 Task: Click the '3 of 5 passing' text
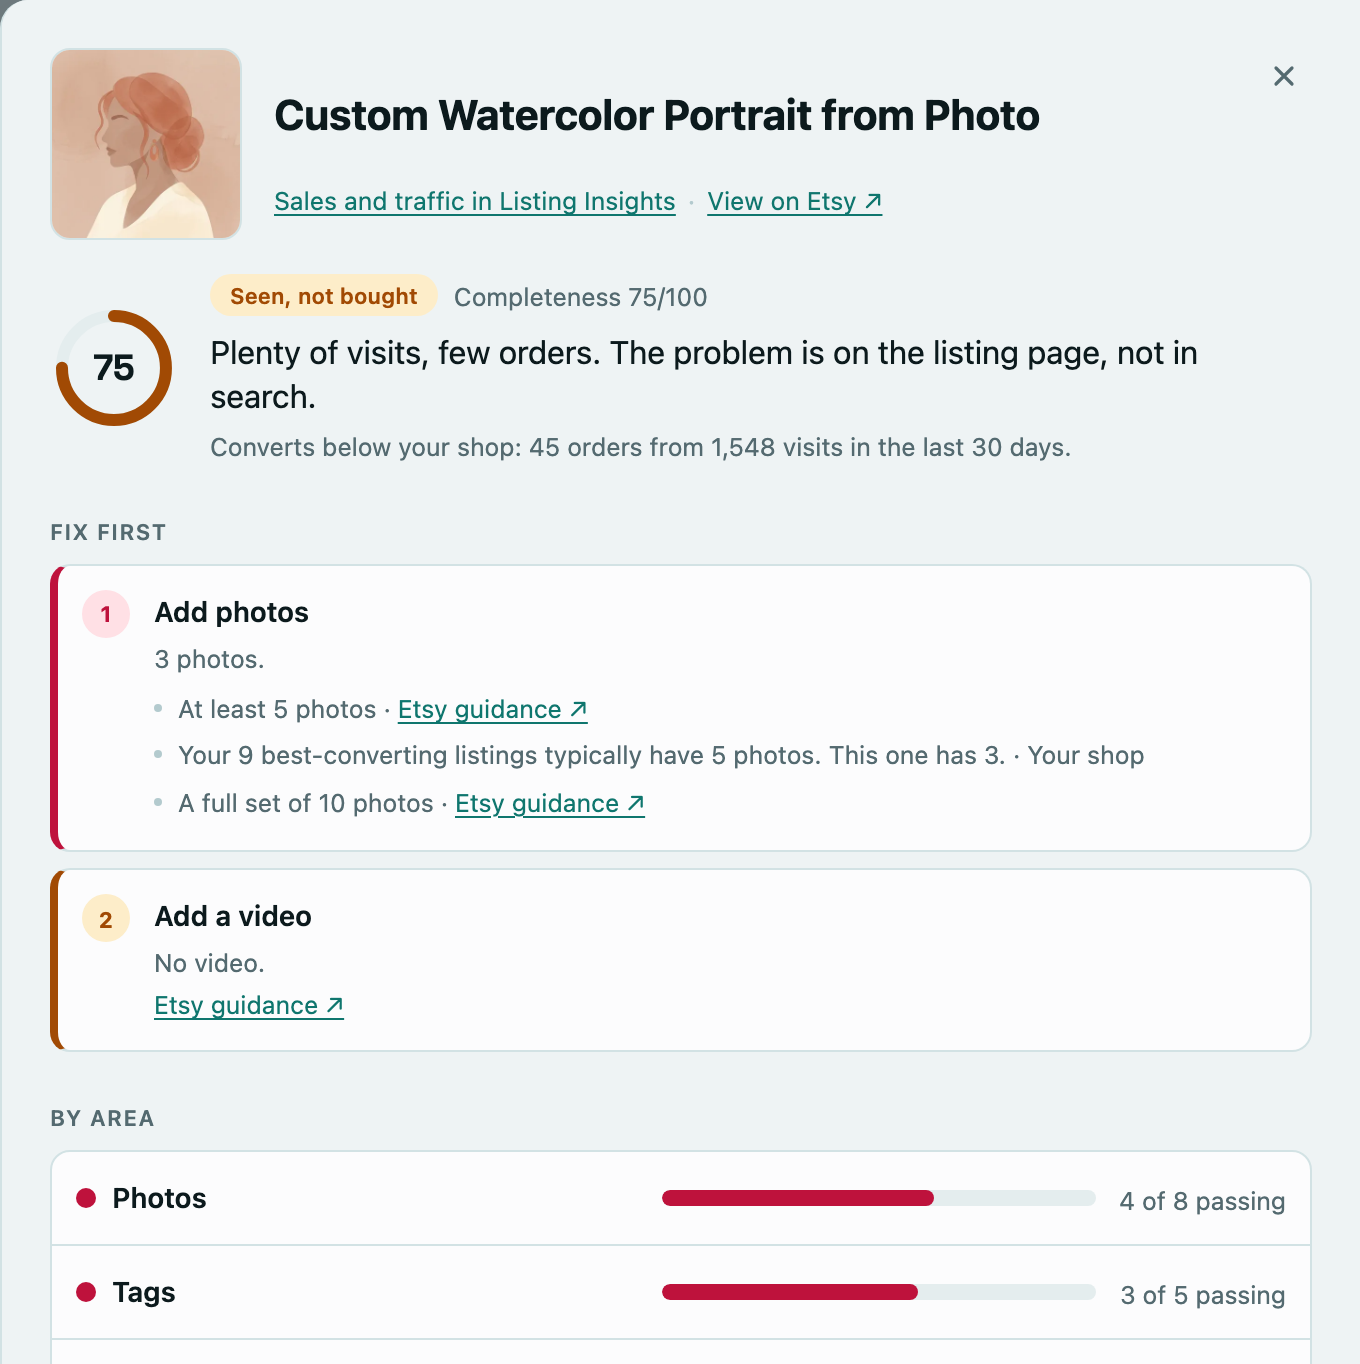click(1203, 1295)
